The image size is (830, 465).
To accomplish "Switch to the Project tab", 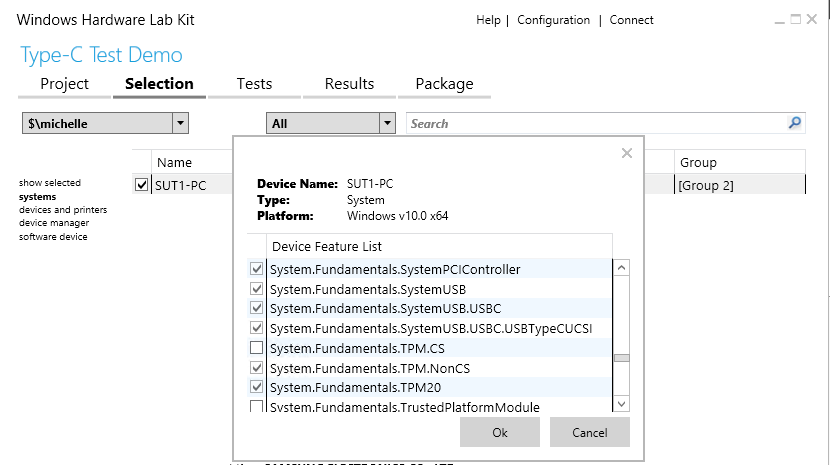I will point(65,84).
